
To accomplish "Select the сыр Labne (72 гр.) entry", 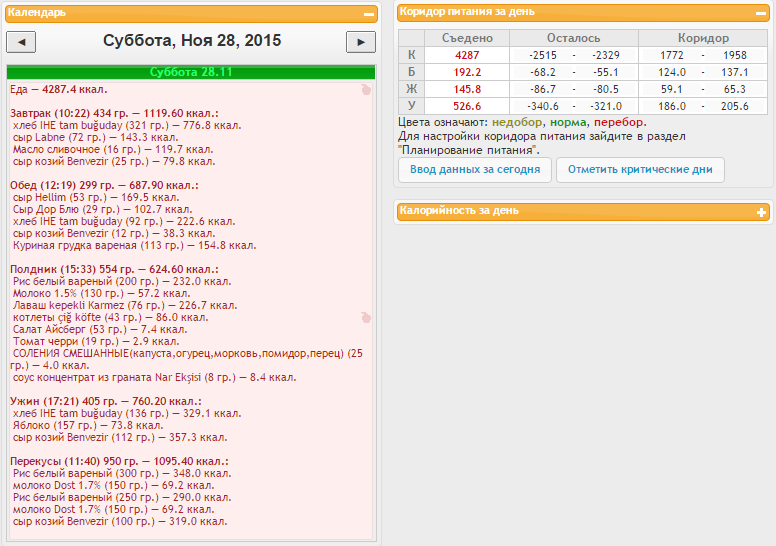I will pyautogui.click(x=96, y=137).
